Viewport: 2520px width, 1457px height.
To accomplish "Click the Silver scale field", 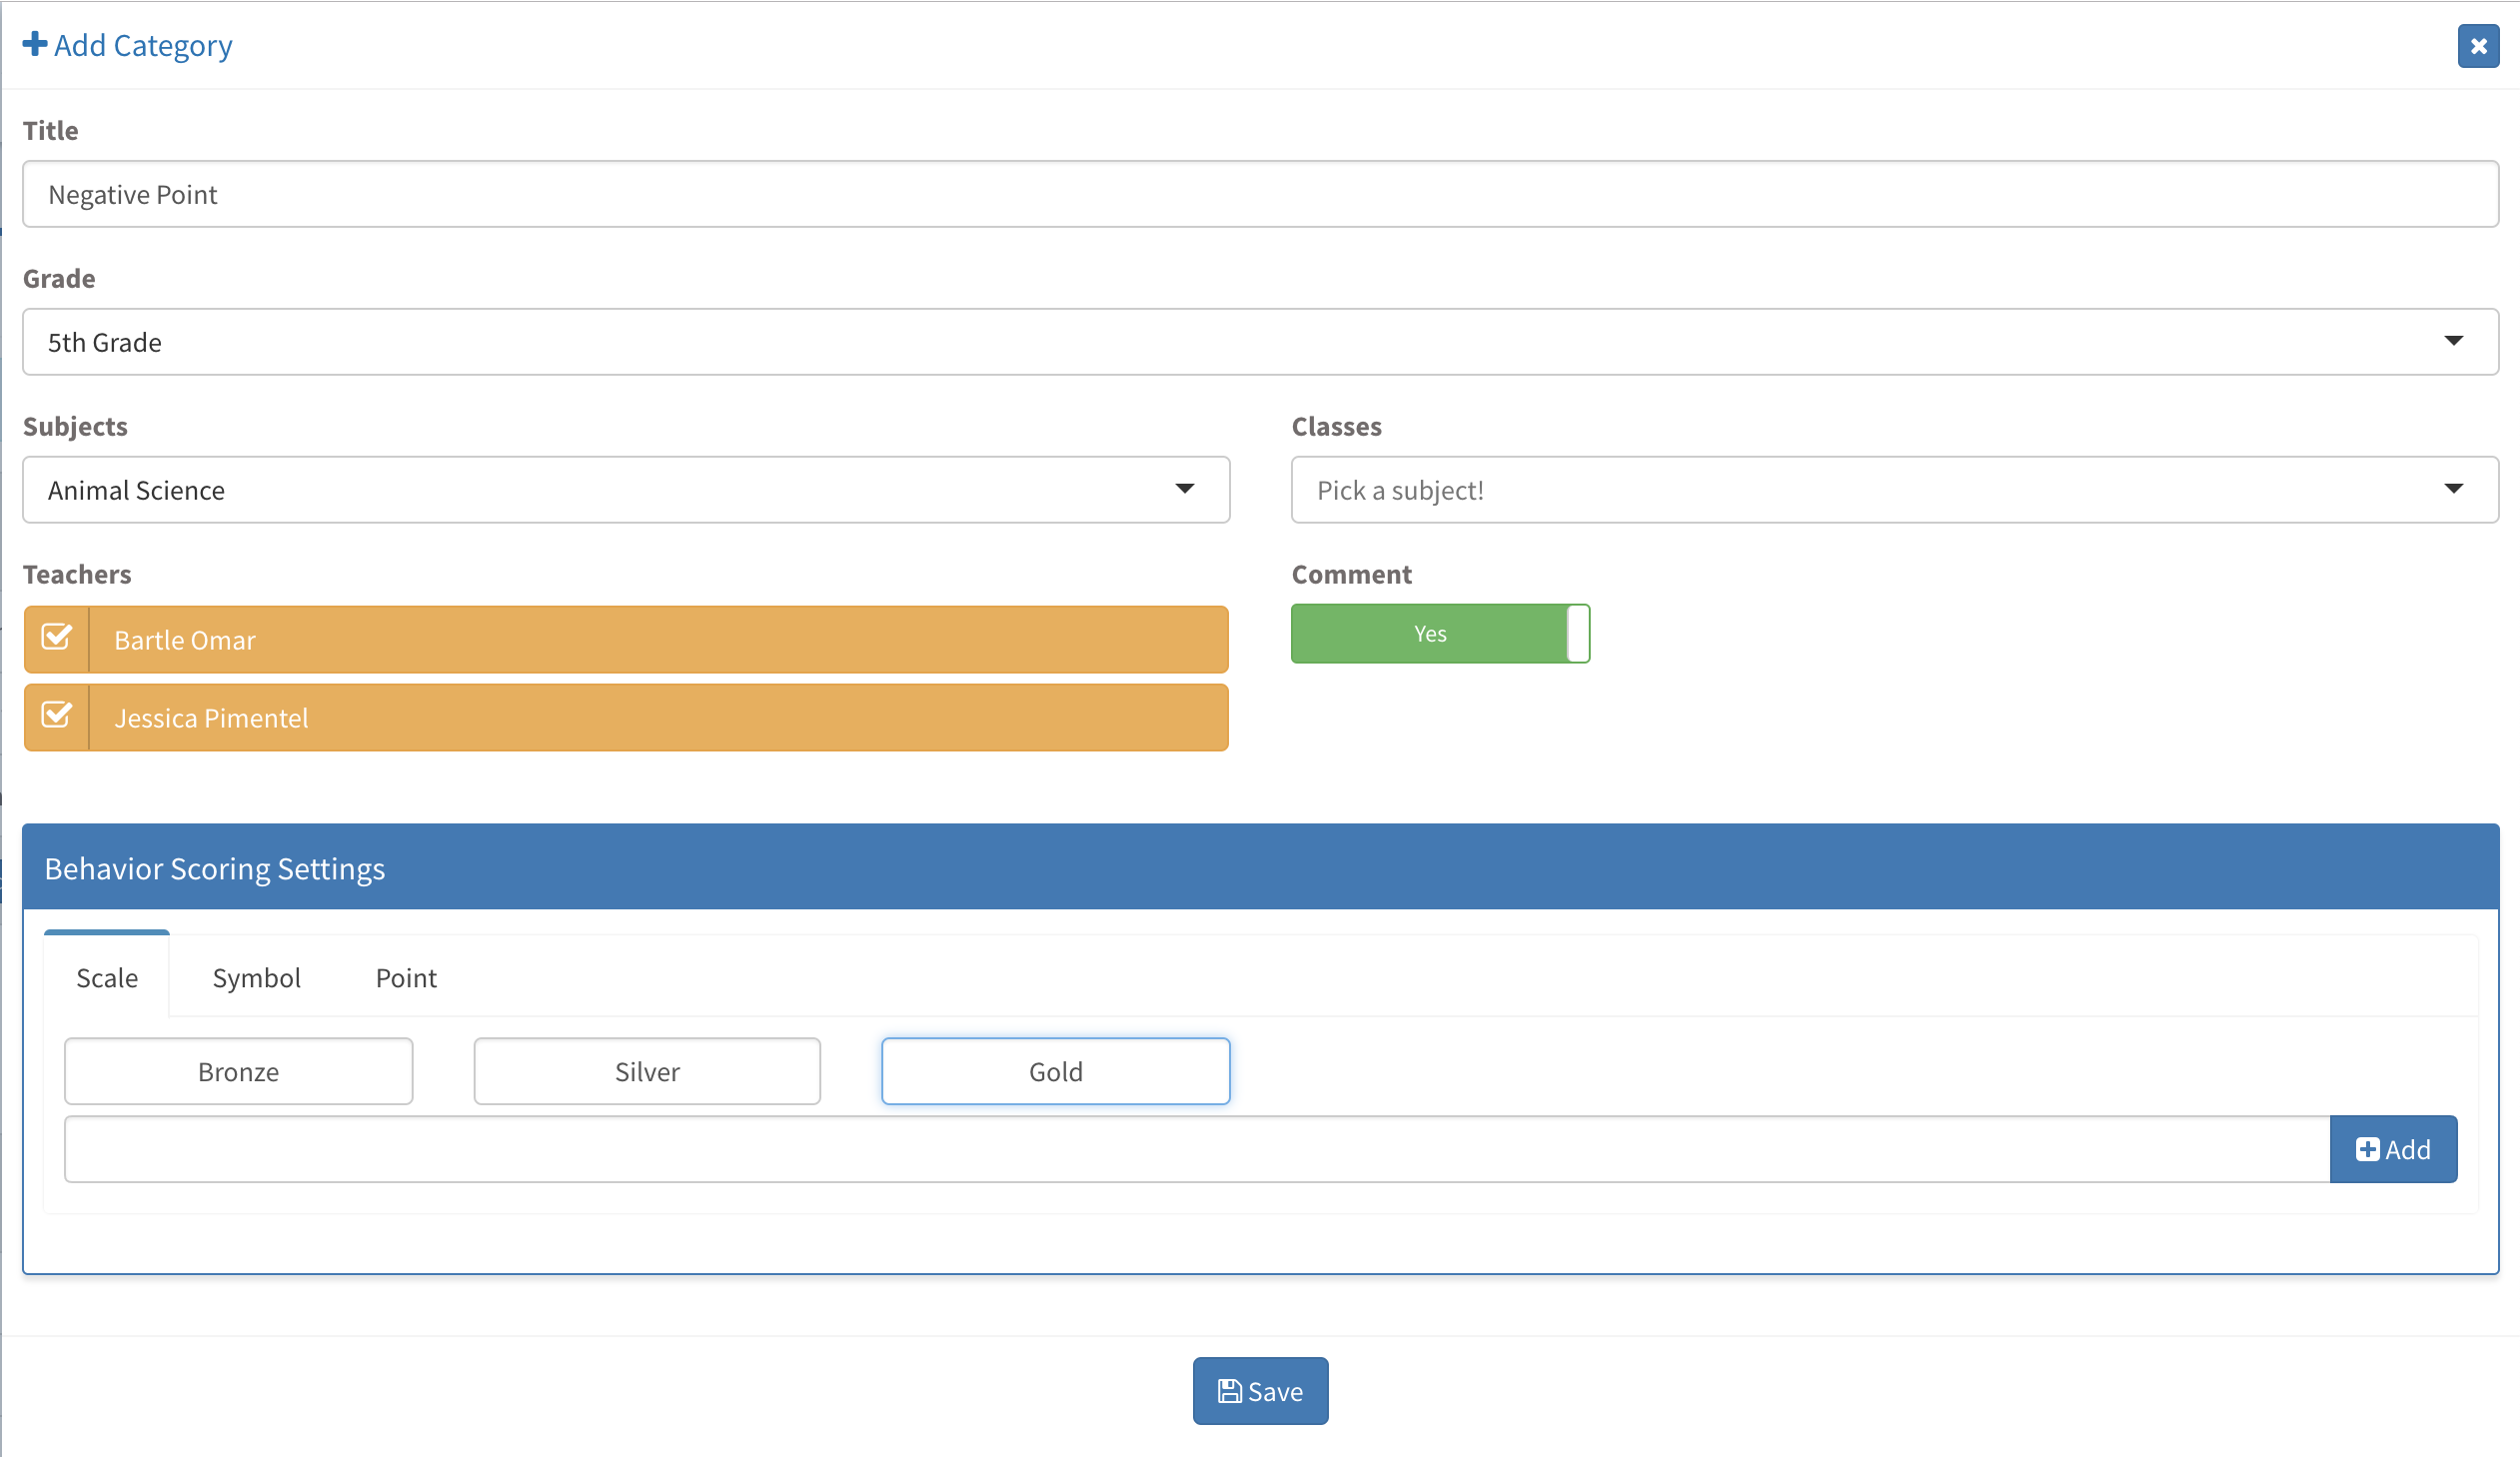I will click(x=647, y=1071).
